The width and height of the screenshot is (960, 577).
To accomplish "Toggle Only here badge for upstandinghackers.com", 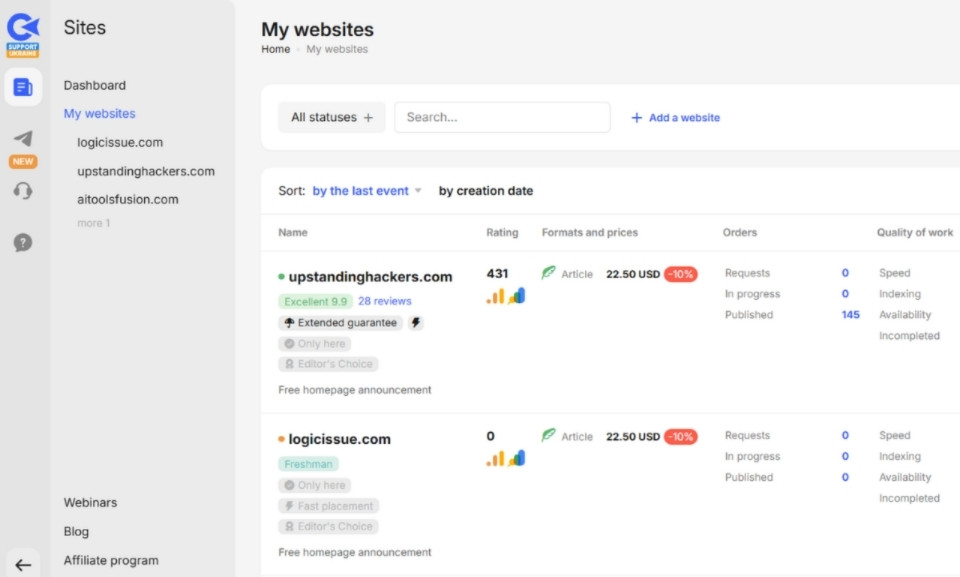I will pyautogui.click(x=315, y=344).
